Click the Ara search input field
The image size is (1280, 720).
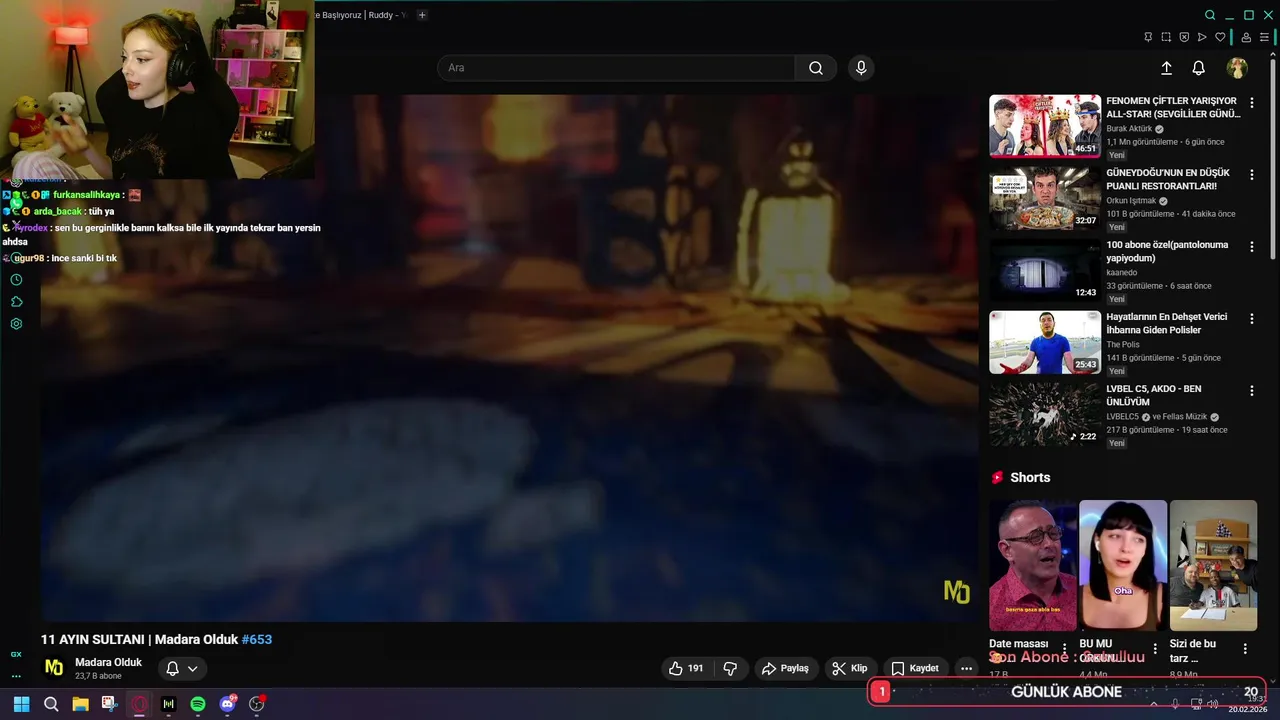[x=616, y=68]
